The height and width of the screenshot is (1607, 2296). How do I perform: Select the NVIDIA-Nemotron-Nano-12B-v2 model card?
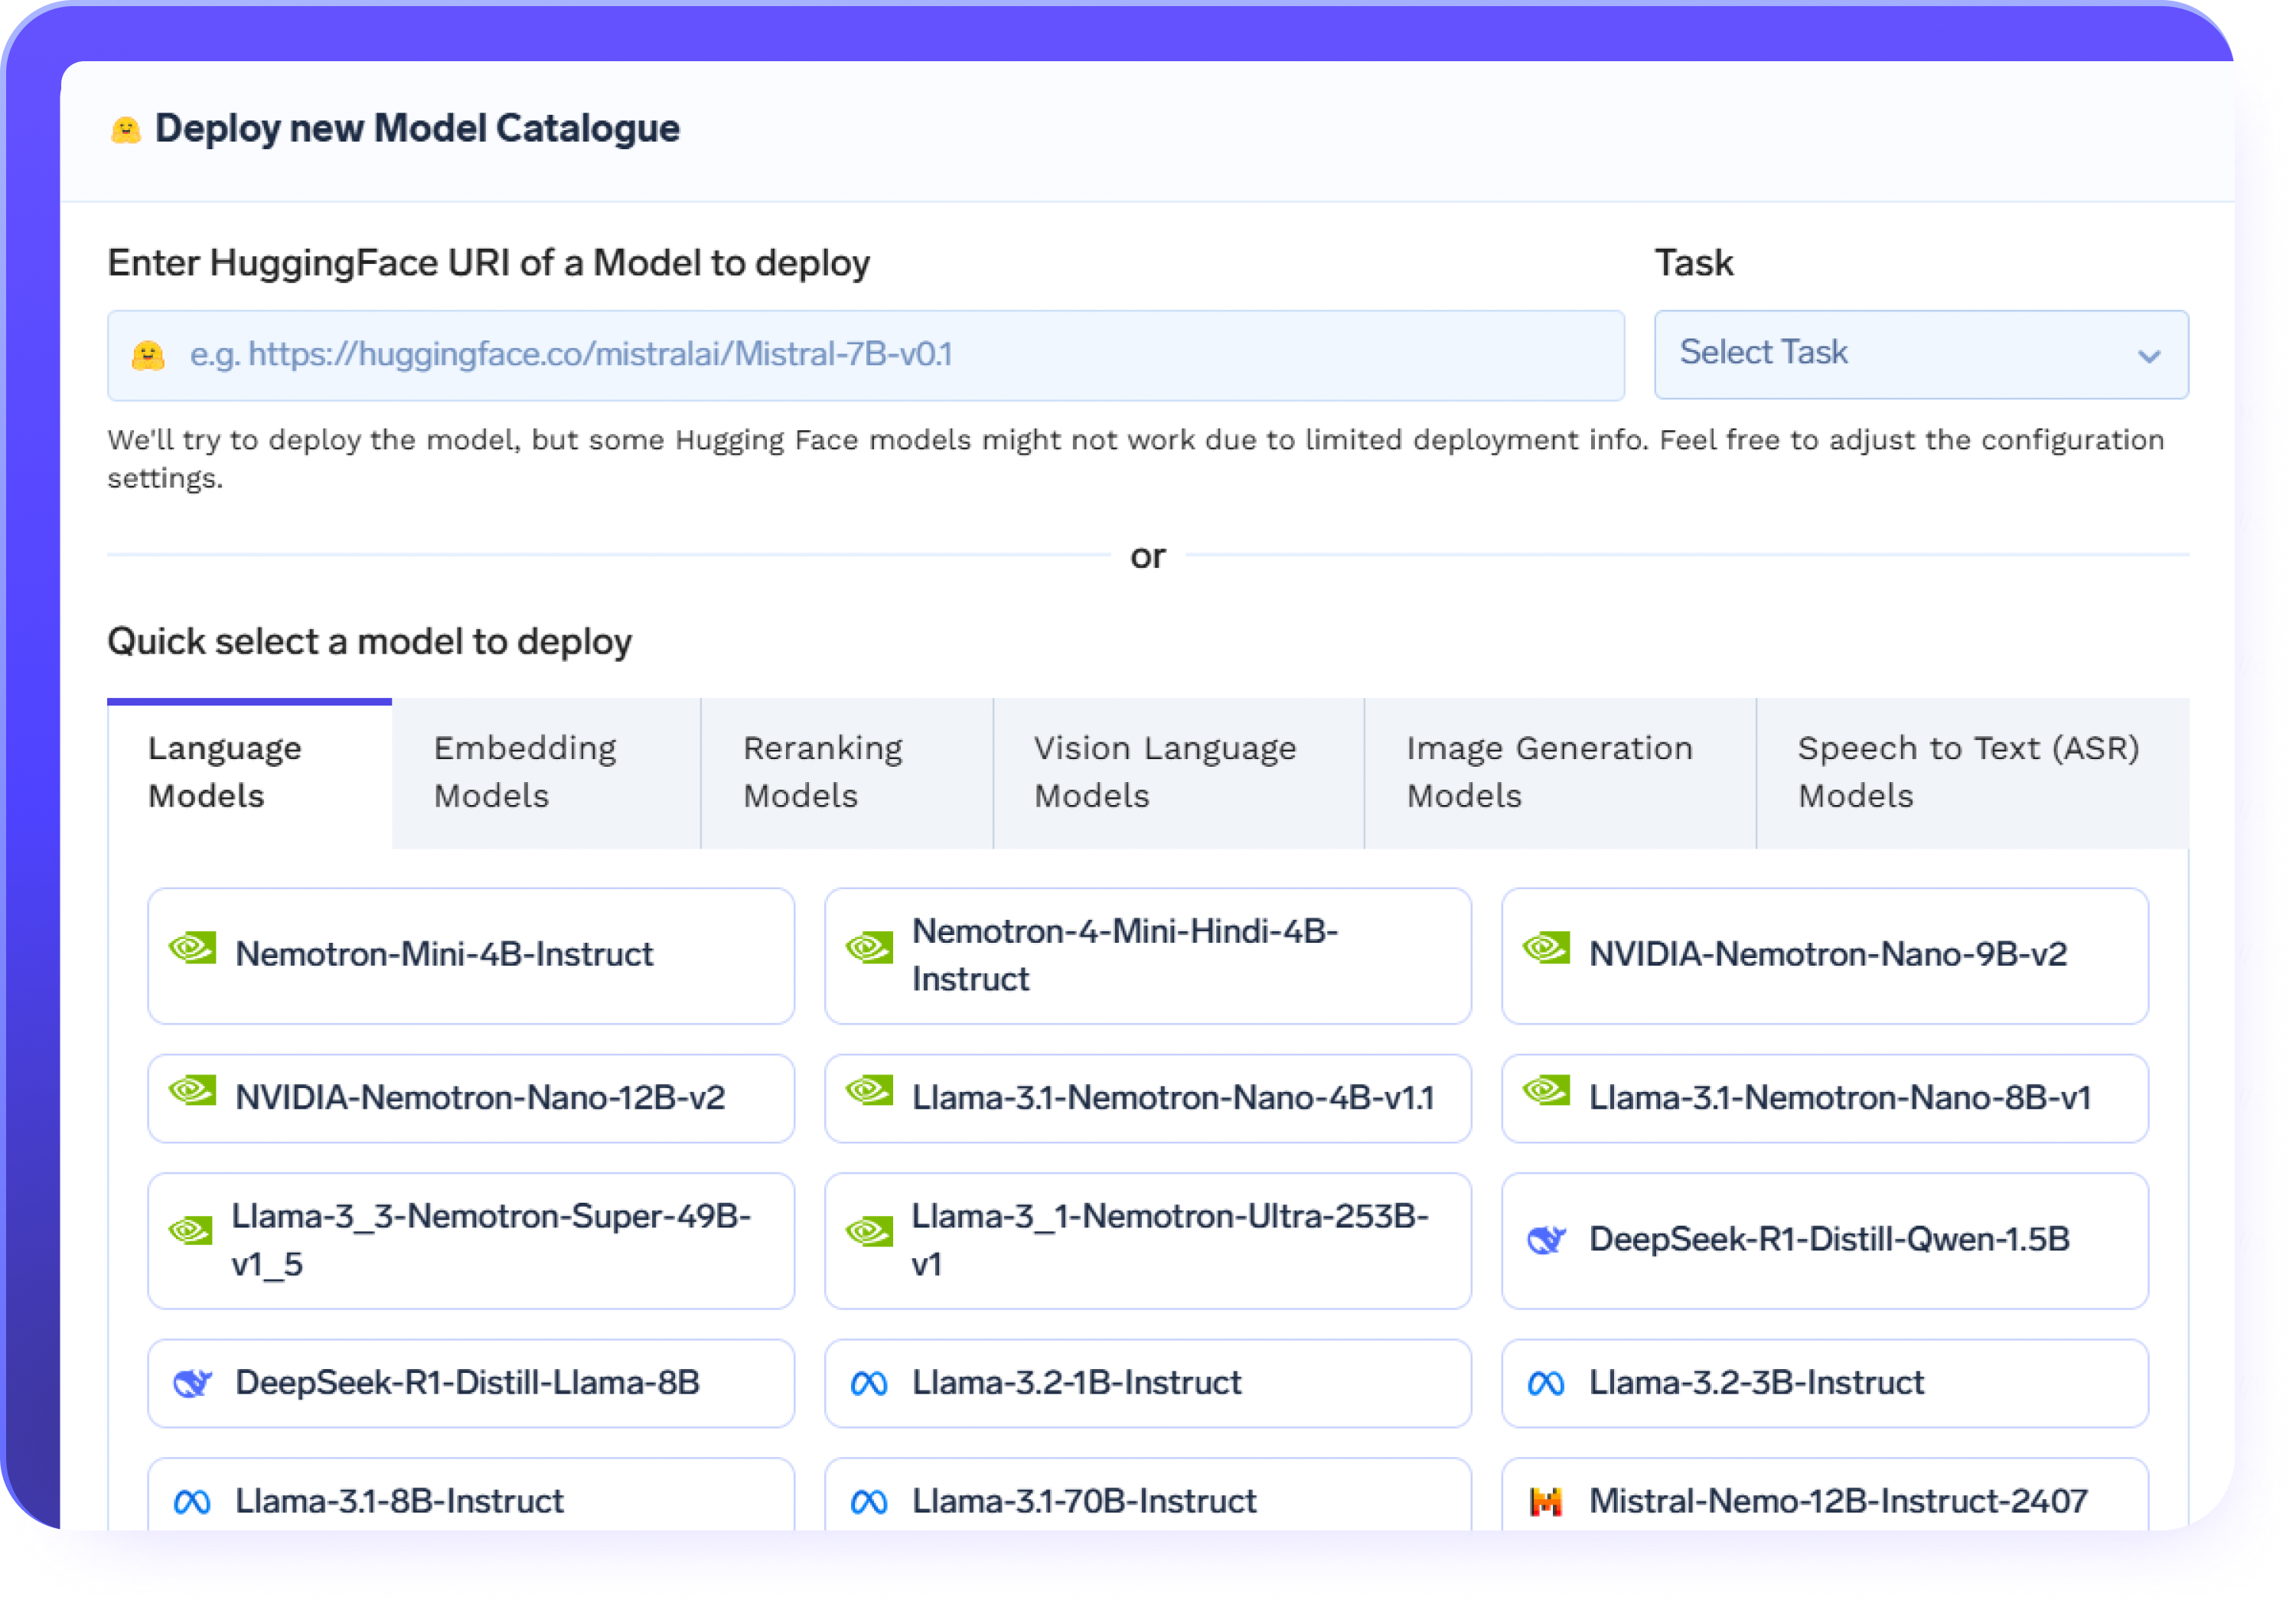pos(470,1098)
